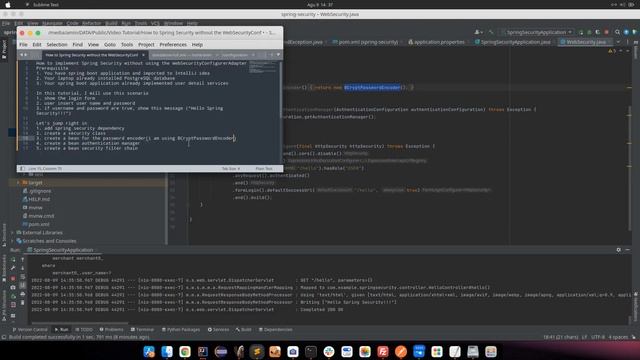
Task: Close the first Sublime Text tab
Action: (143, 55)
